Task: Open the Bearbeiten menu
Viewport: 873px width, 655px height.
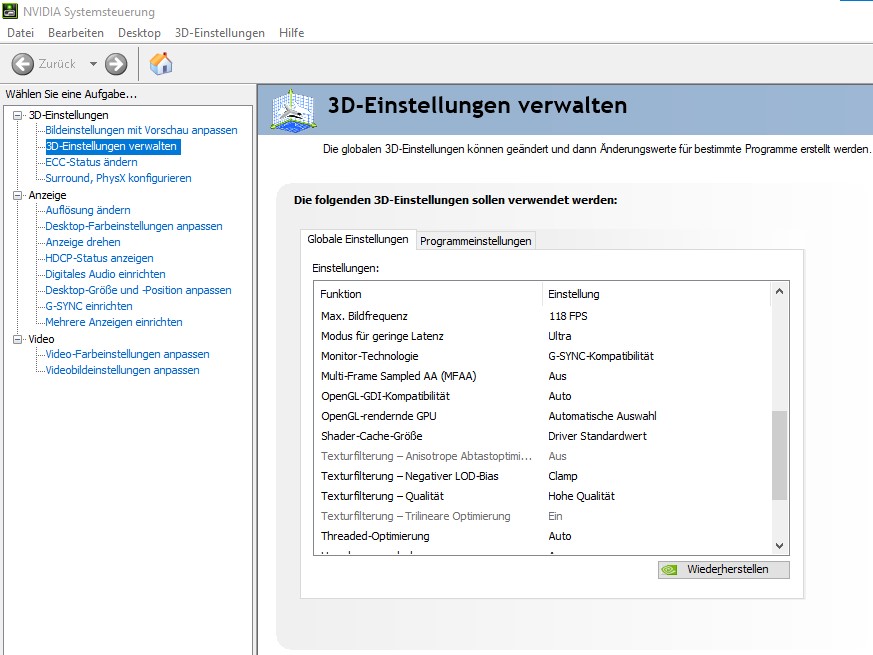Action: coord(76,33)
